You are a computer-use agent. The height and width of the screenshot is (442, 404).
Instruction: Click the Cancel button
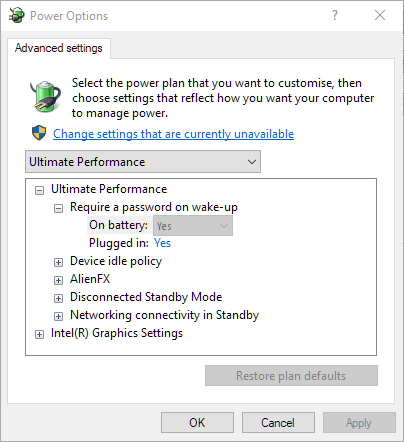point(278,423)
